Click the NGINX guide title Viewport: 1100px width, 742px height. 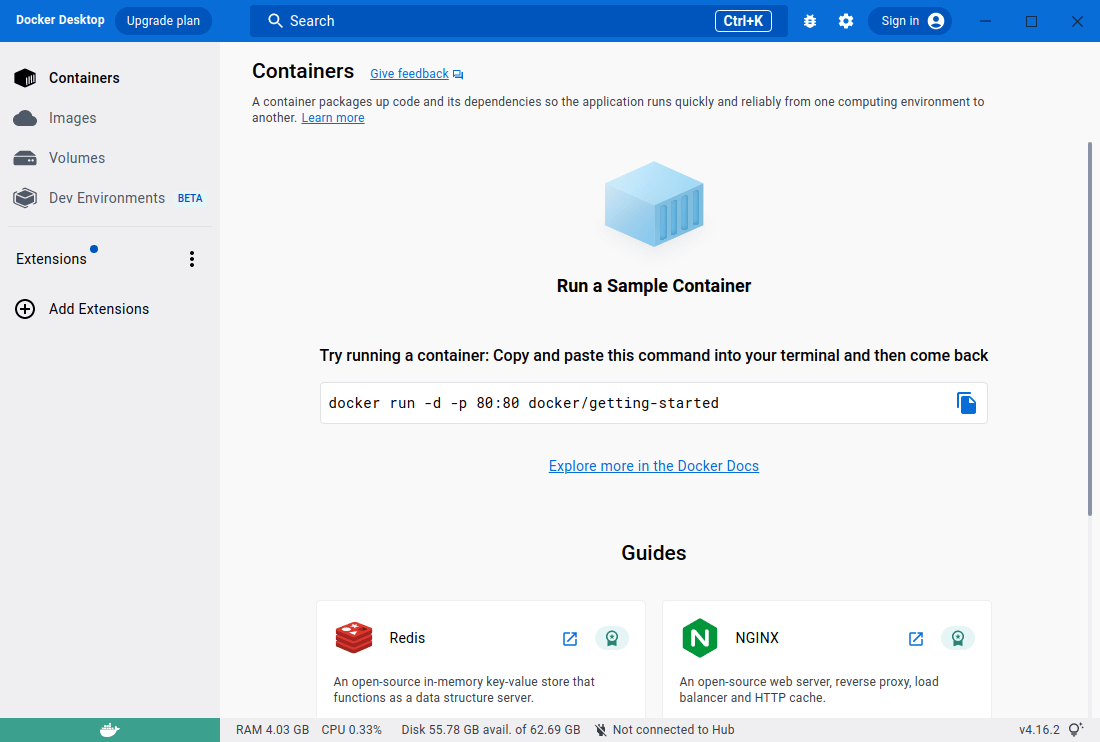tap(757, 638)
